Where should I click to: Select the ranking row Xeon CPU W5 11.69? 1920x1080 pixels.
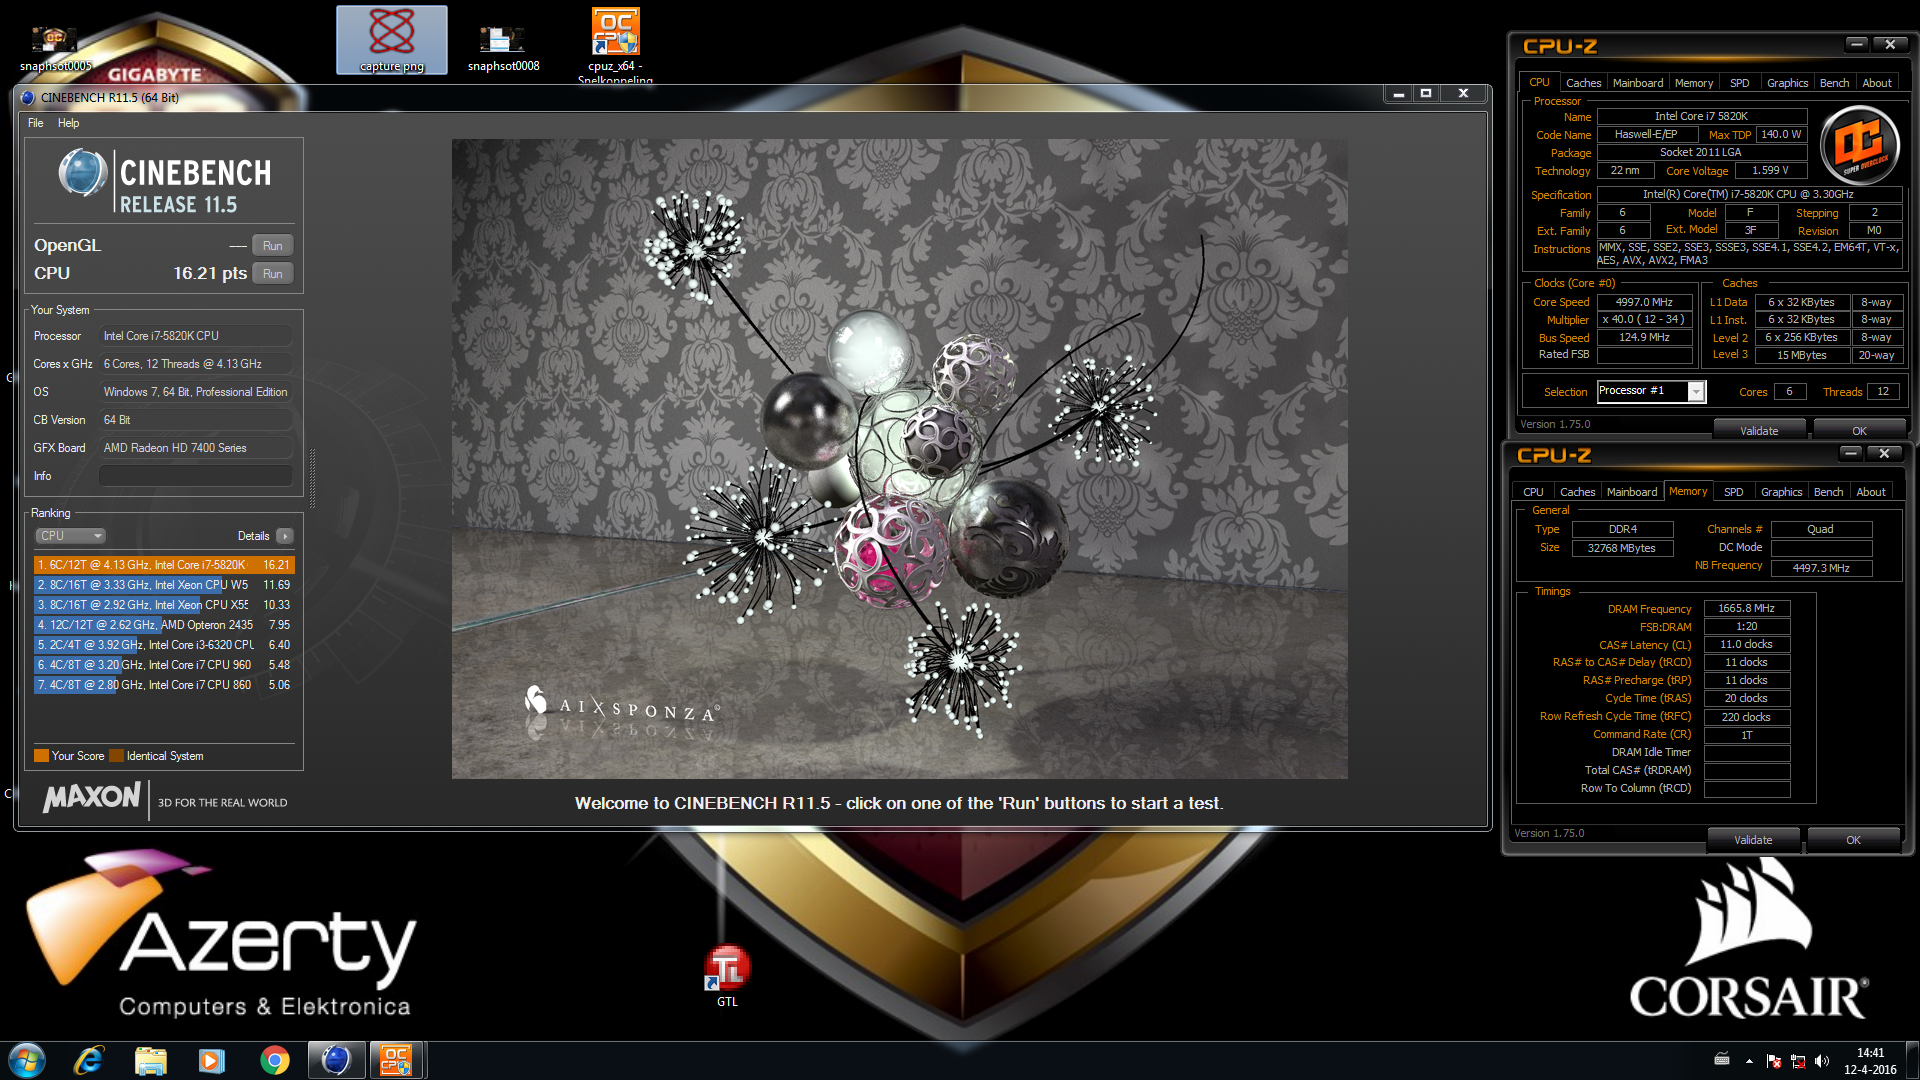click(x=164, y=585)
